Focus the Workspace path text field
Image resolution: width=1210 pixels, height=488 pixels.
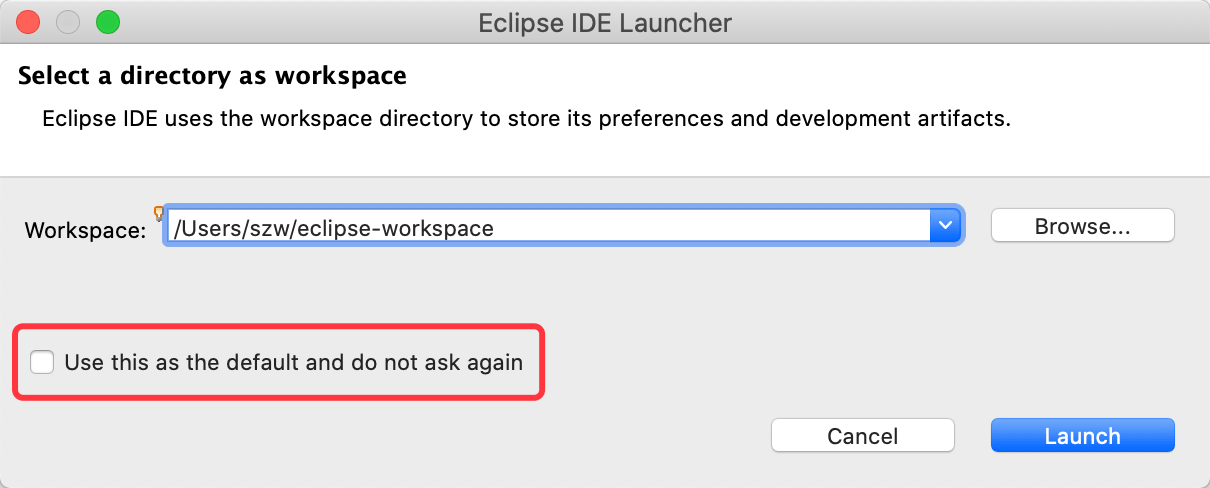(x=548, y=227)
